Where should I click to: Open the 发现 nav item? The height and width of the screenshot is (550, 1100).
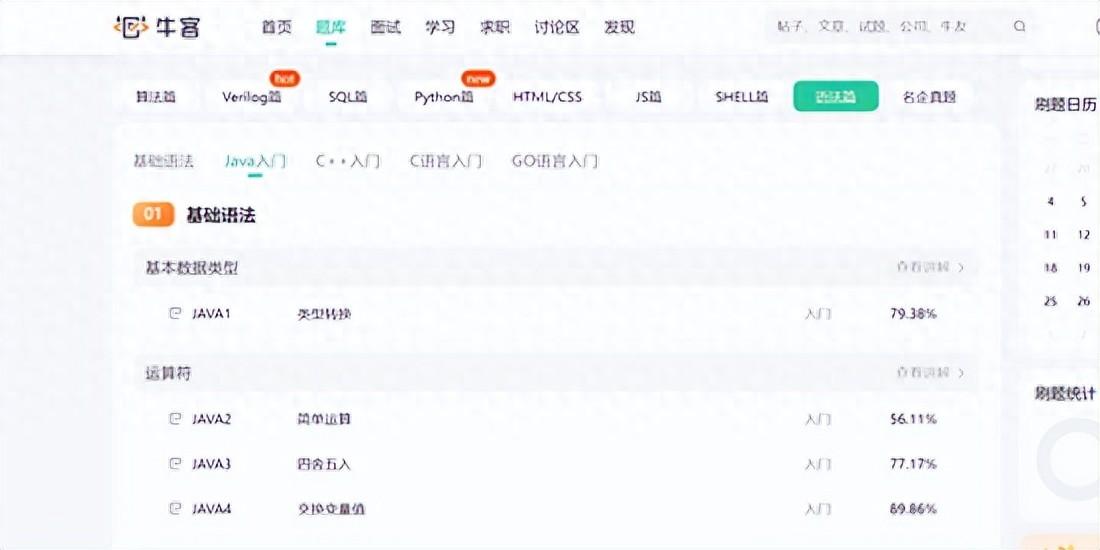(619, 27)
